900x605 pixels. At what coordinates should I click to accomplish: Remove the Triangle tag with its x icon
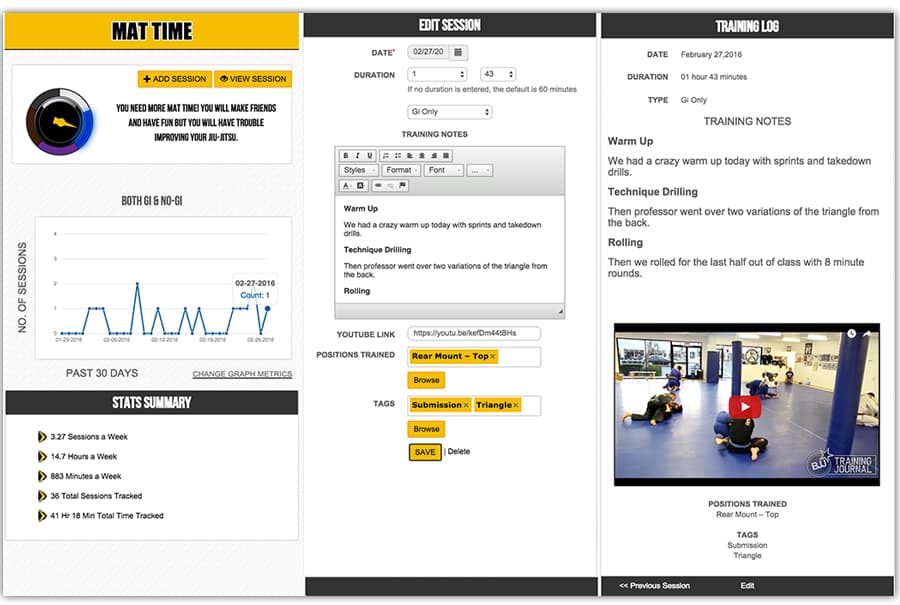pyautogui.click(x=516, y=405)
